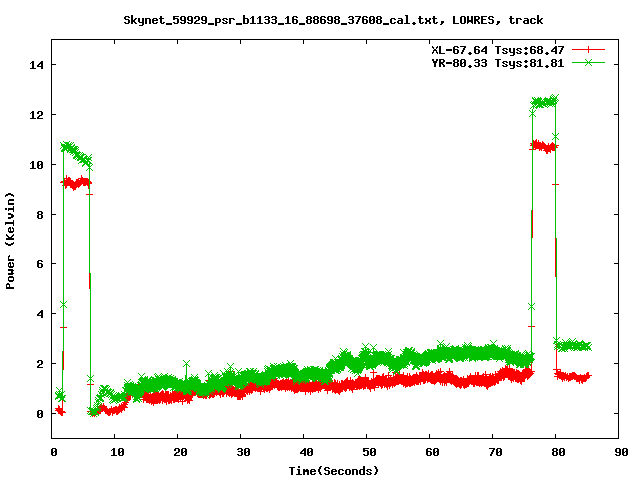Click y-axis tick label 2
This screenshot has width=640, height=480.
click(40, 364)
